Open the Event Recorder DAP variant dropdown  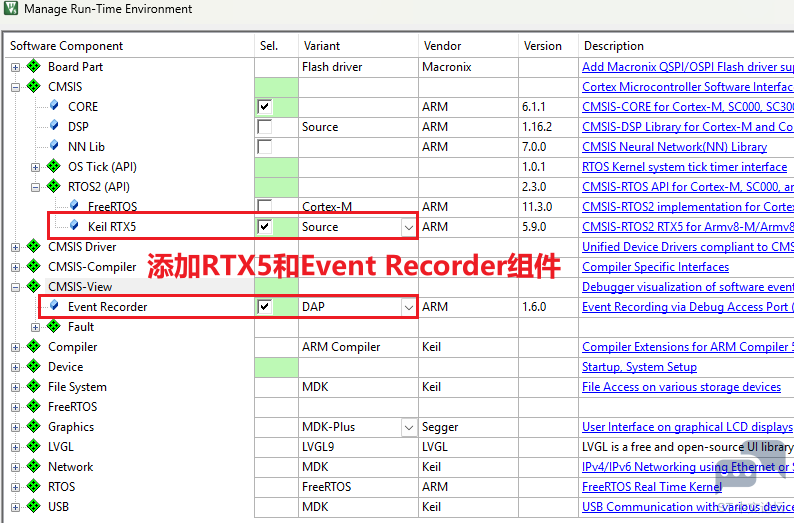point(409,307)
